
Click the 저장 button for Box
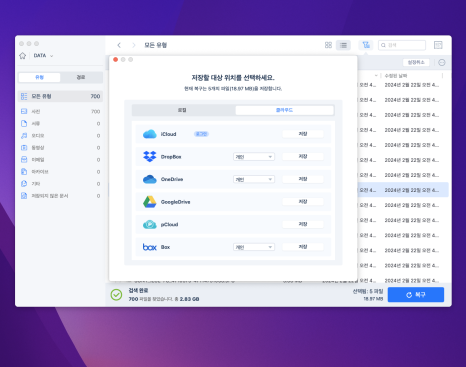point(303,247)
